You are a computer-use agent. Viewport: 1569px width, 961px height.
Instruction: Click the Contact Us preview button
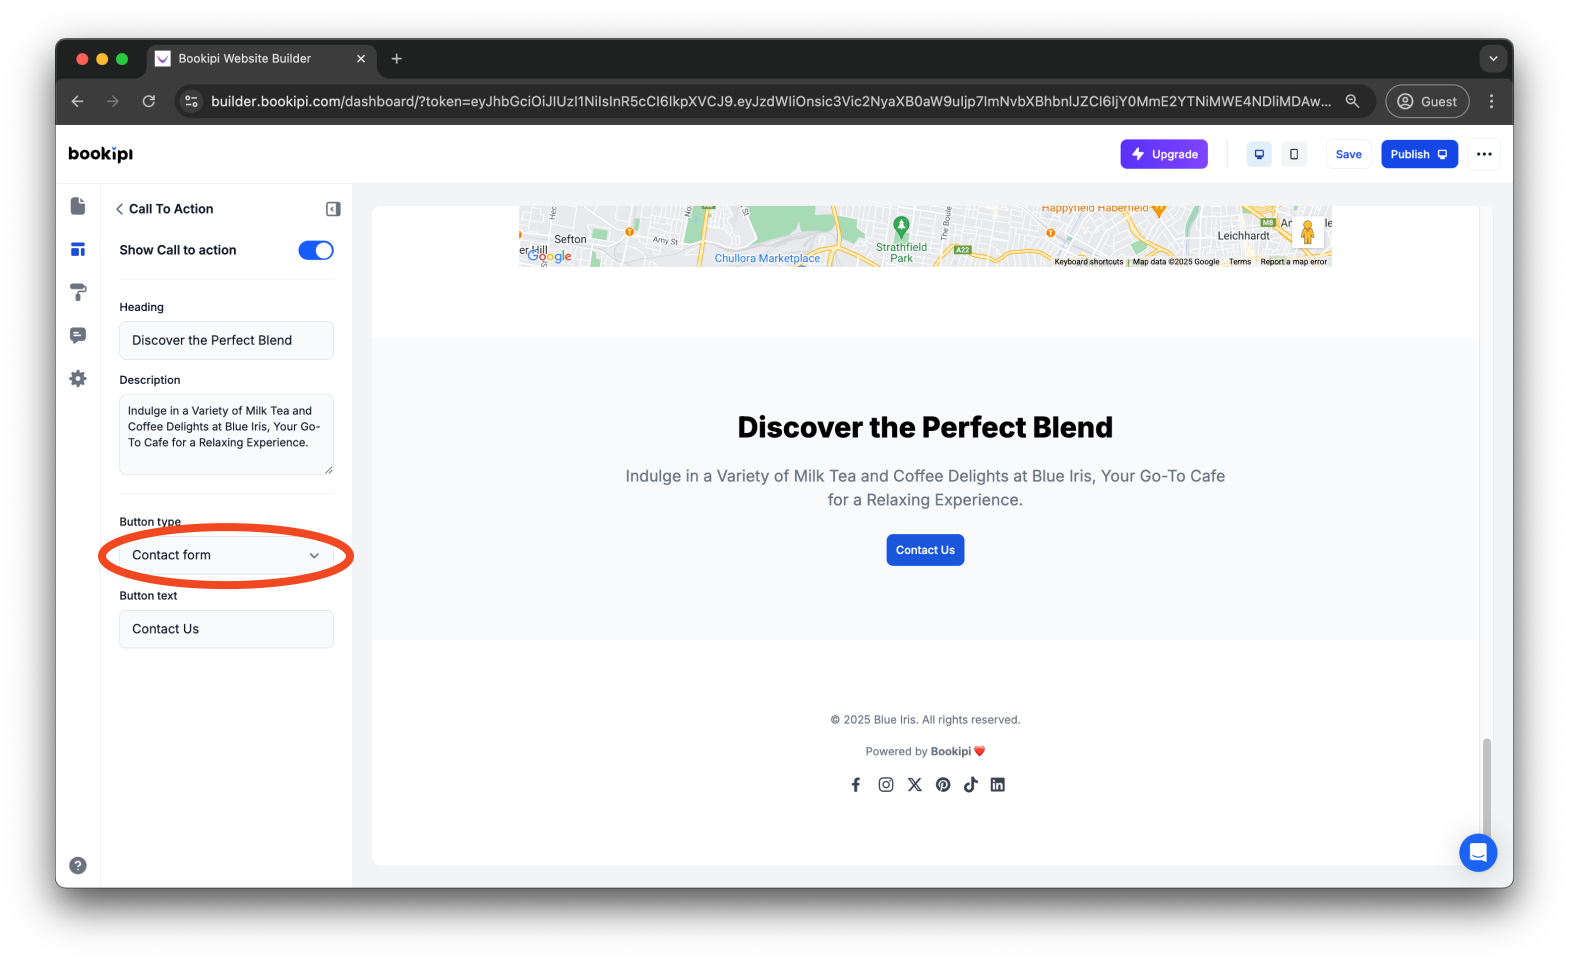(925, 550)
